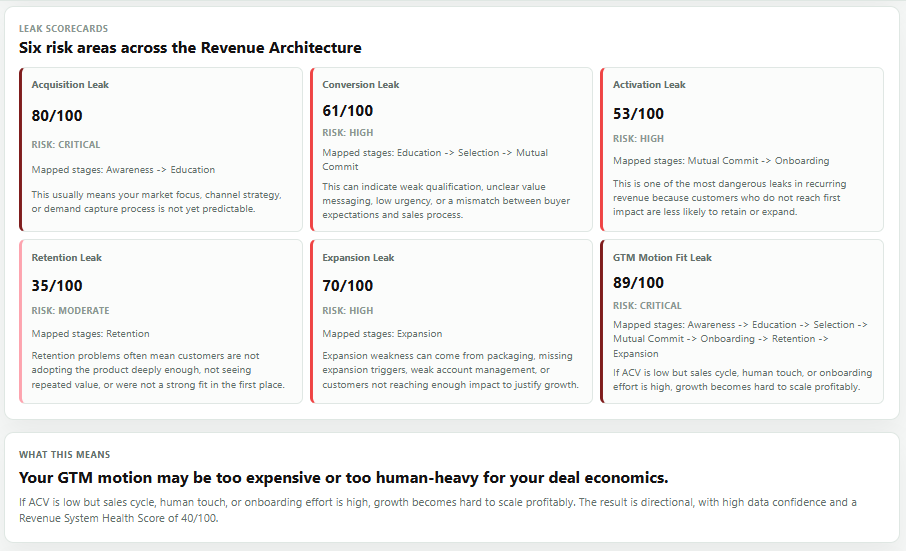Select the Expansion Leak card title

[x=358, y=258]
